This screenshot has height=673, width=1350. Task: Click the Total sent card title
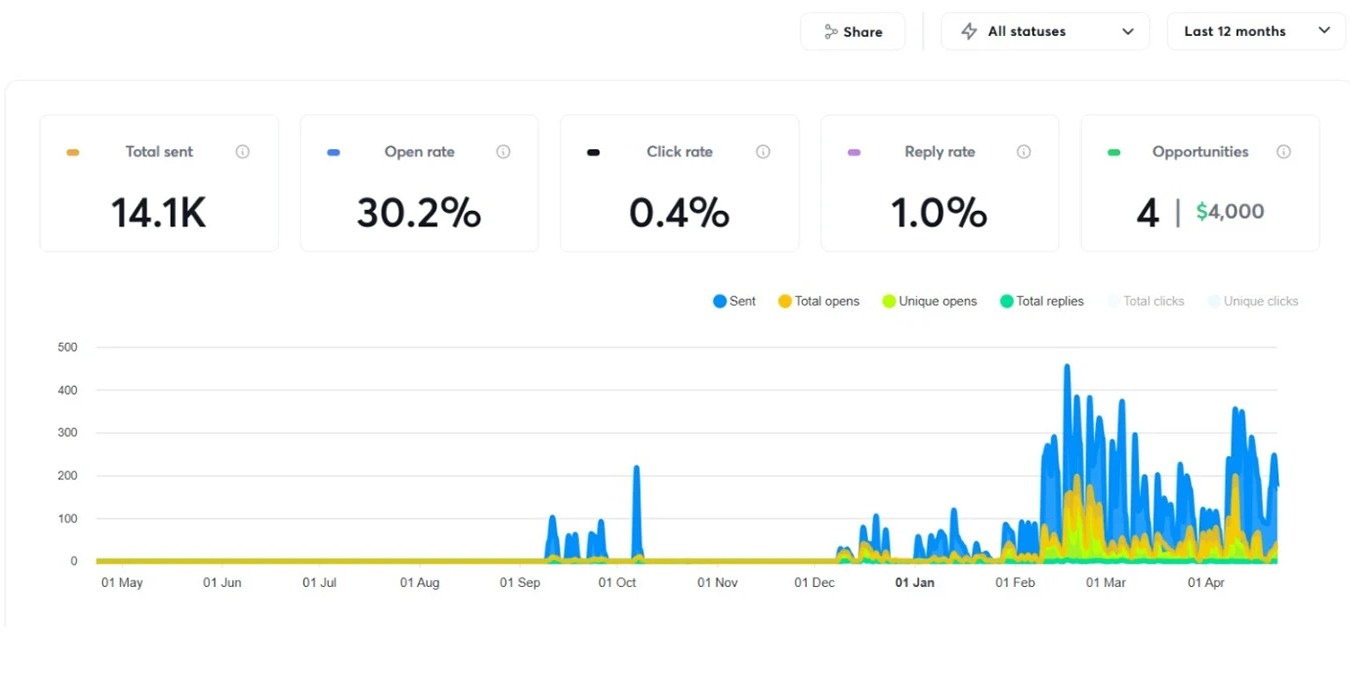(x=159, y=152)
